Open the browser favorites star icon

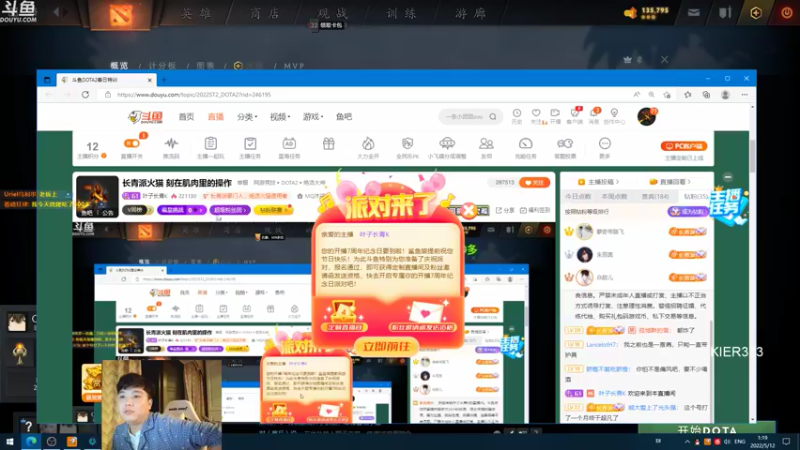point(688,94)
